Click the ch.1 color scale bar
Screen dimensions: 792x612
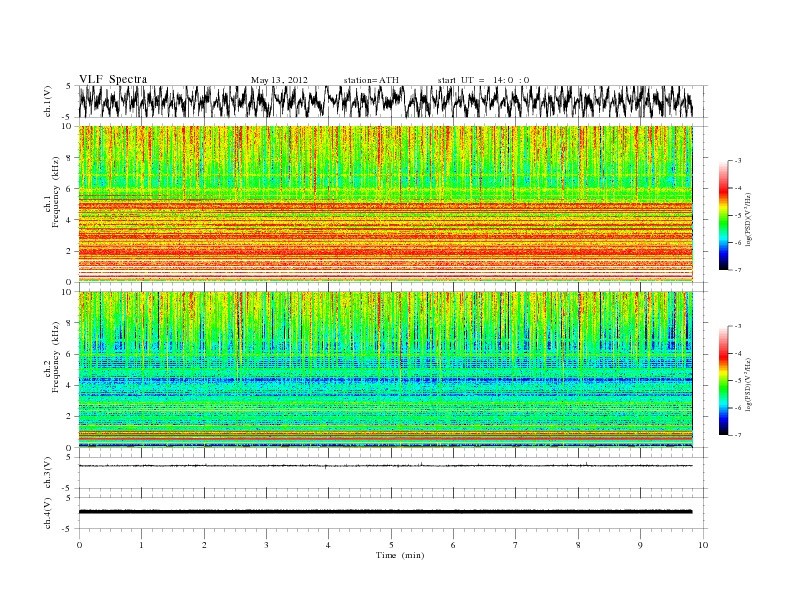coord(723,215)
